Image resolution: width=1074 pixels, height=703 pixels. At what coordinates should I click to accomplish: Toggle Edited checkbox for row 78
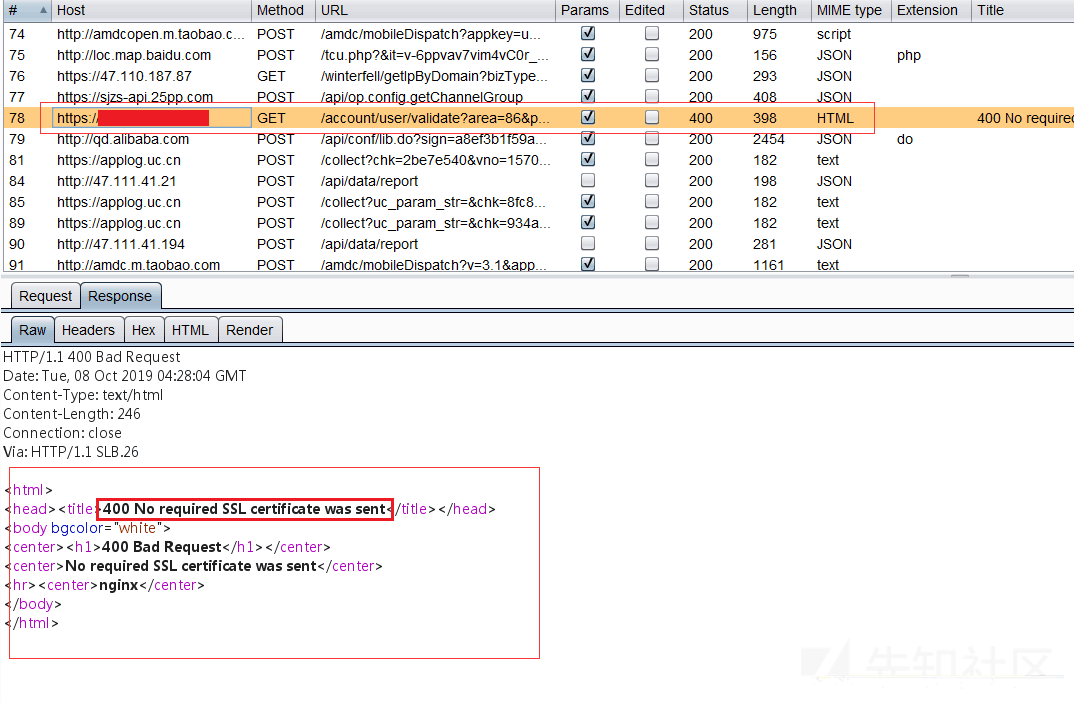coord(652,117)
